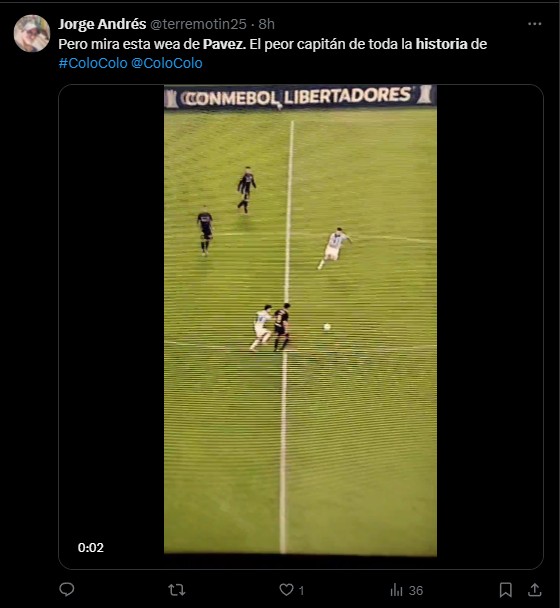Viewport: 560px width, 608px height.
Task: Open the reply comment bubble icon
Action: (x=67, y=590)
